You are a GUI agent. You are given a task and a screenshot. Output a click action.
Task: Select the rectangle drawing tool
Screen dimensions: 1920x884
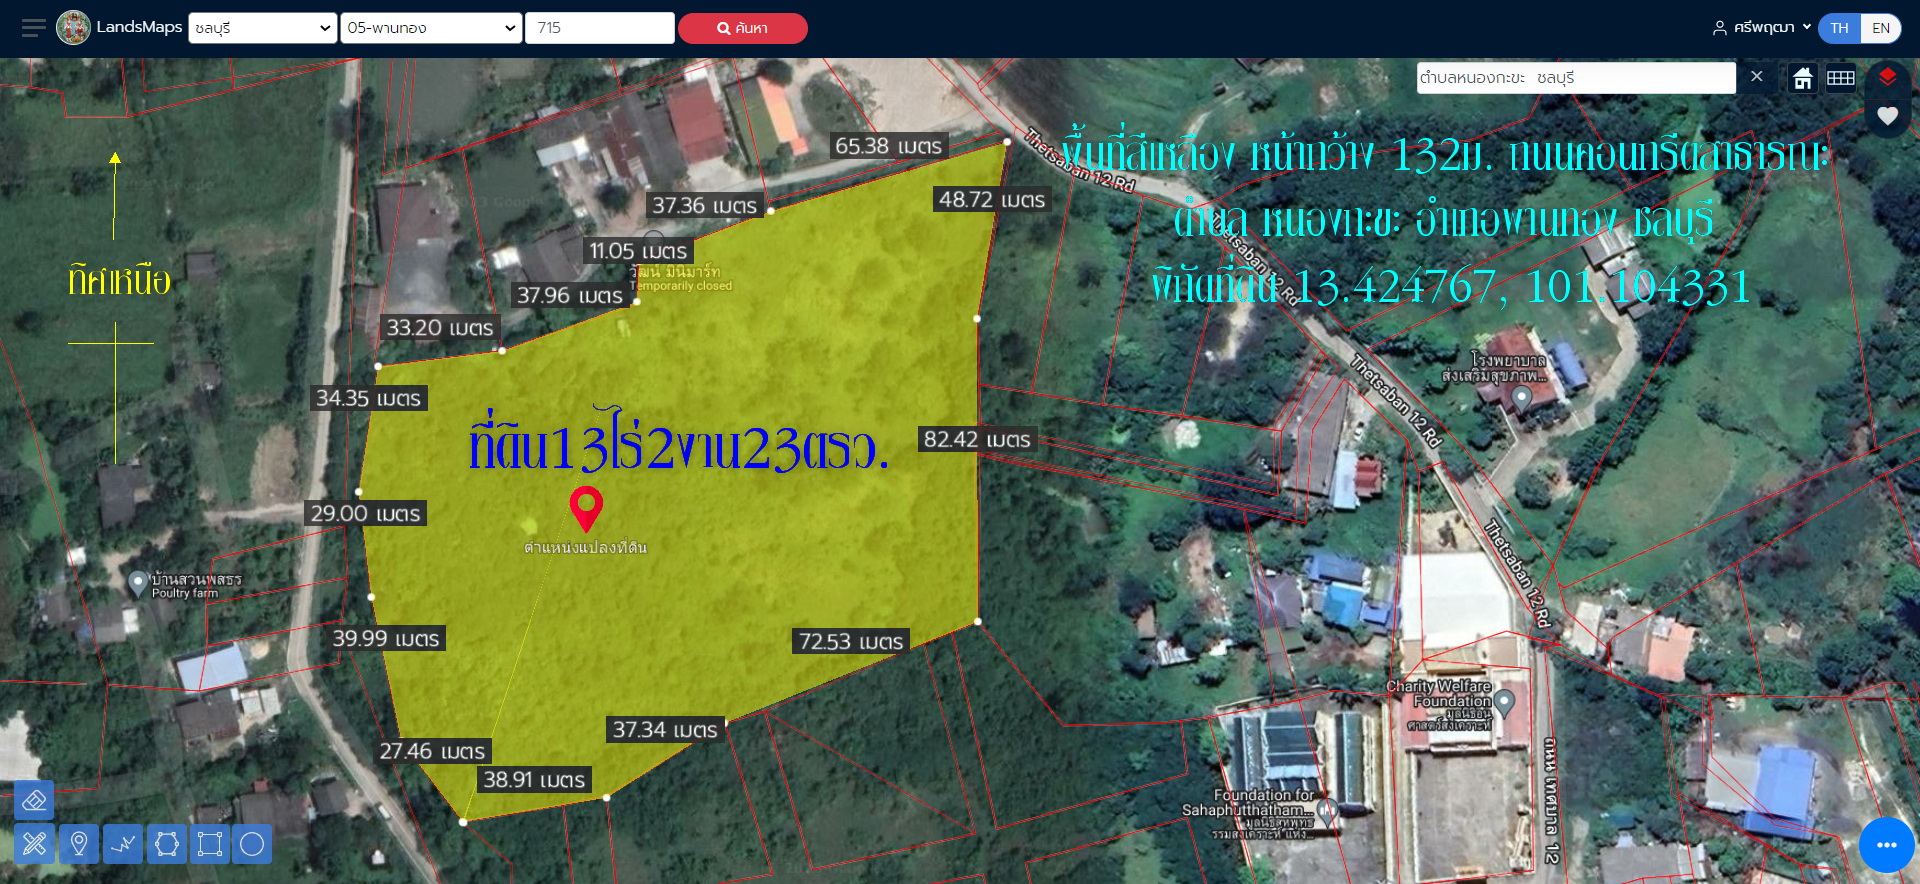coord(210,844)
